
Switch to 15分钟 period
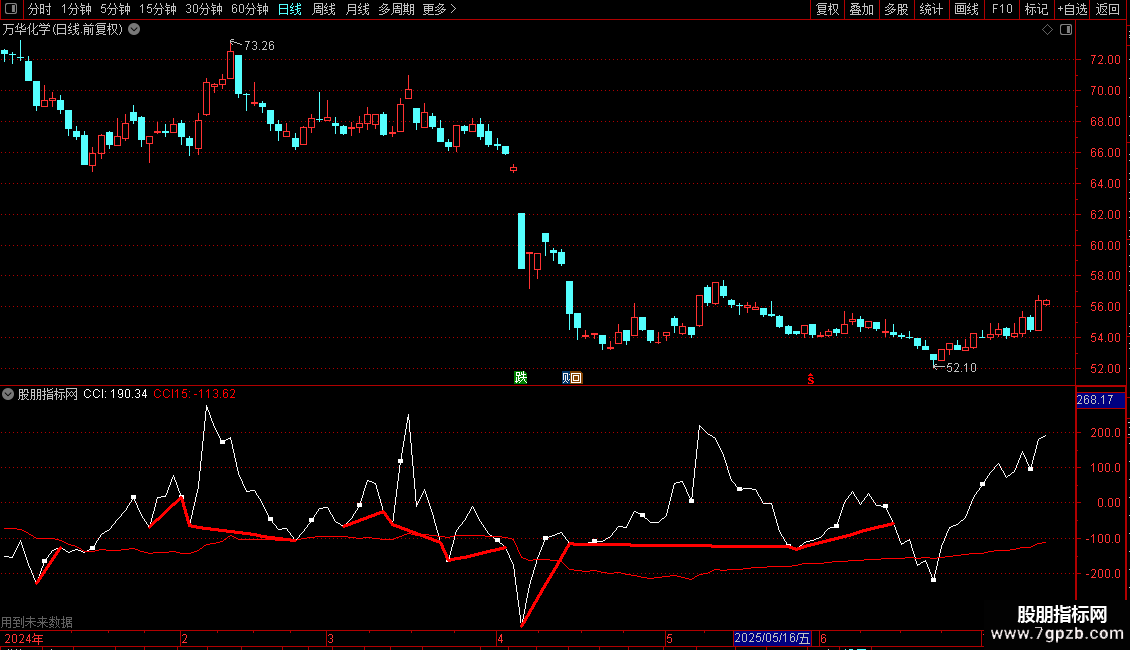158,9
